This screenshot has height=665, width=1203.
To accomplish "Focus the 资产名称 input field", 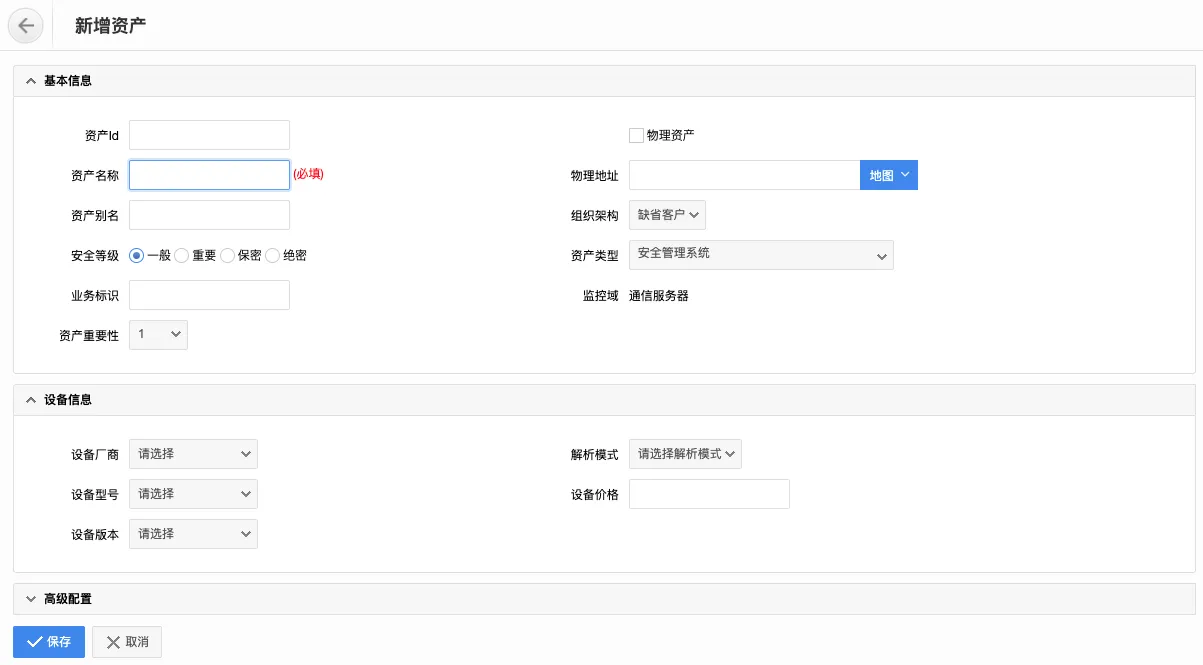I will pyautogui.click(x=209, y=175).
